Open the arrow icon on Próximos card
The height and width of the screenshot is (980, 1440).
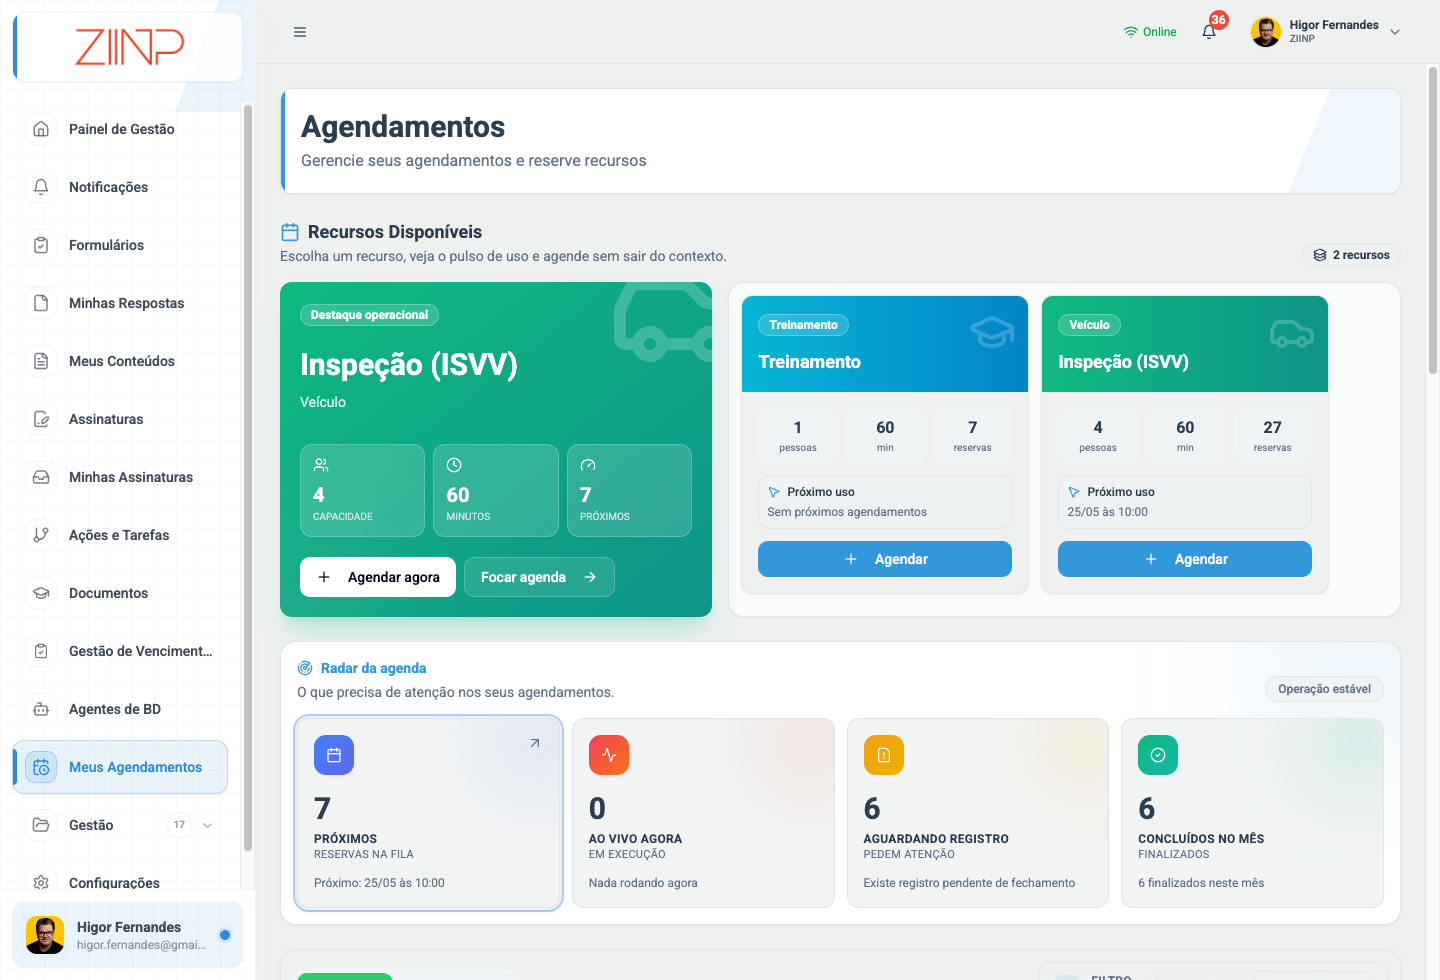point(535,743)
